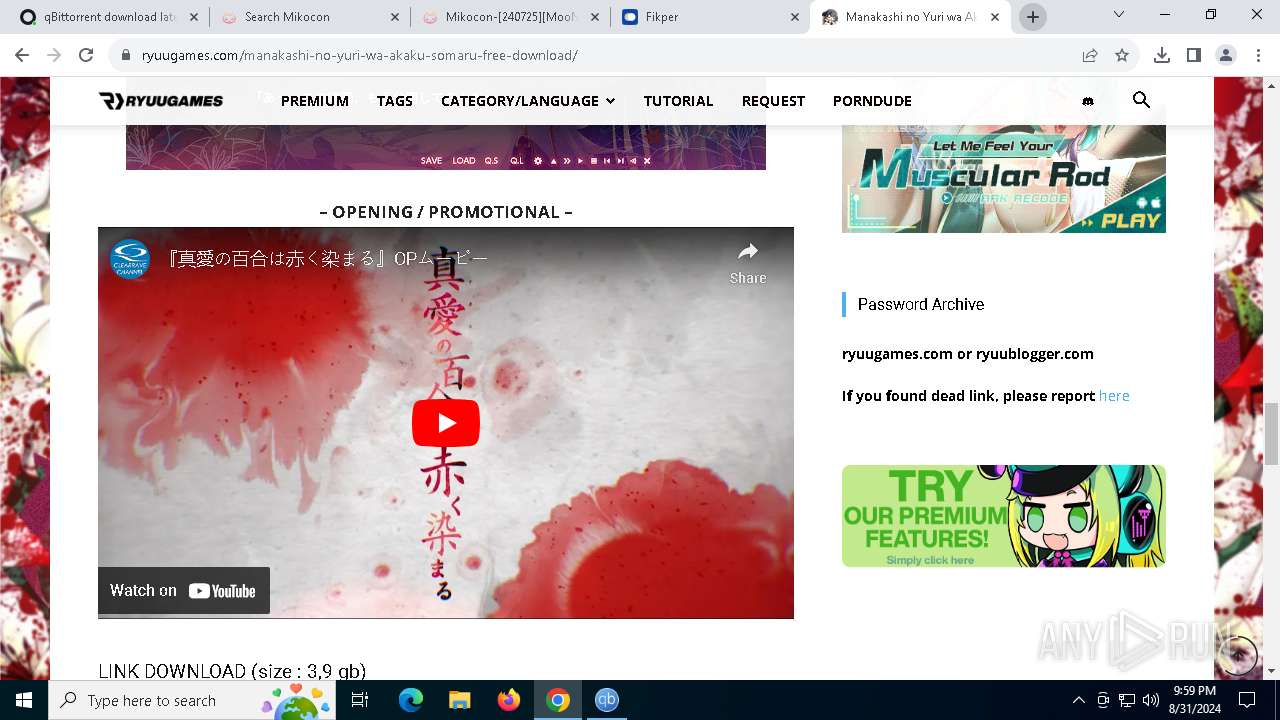The image size is (1280, 720).
Task: Open the Chrome profile avatar
Action: click(x=1225, y=55)
